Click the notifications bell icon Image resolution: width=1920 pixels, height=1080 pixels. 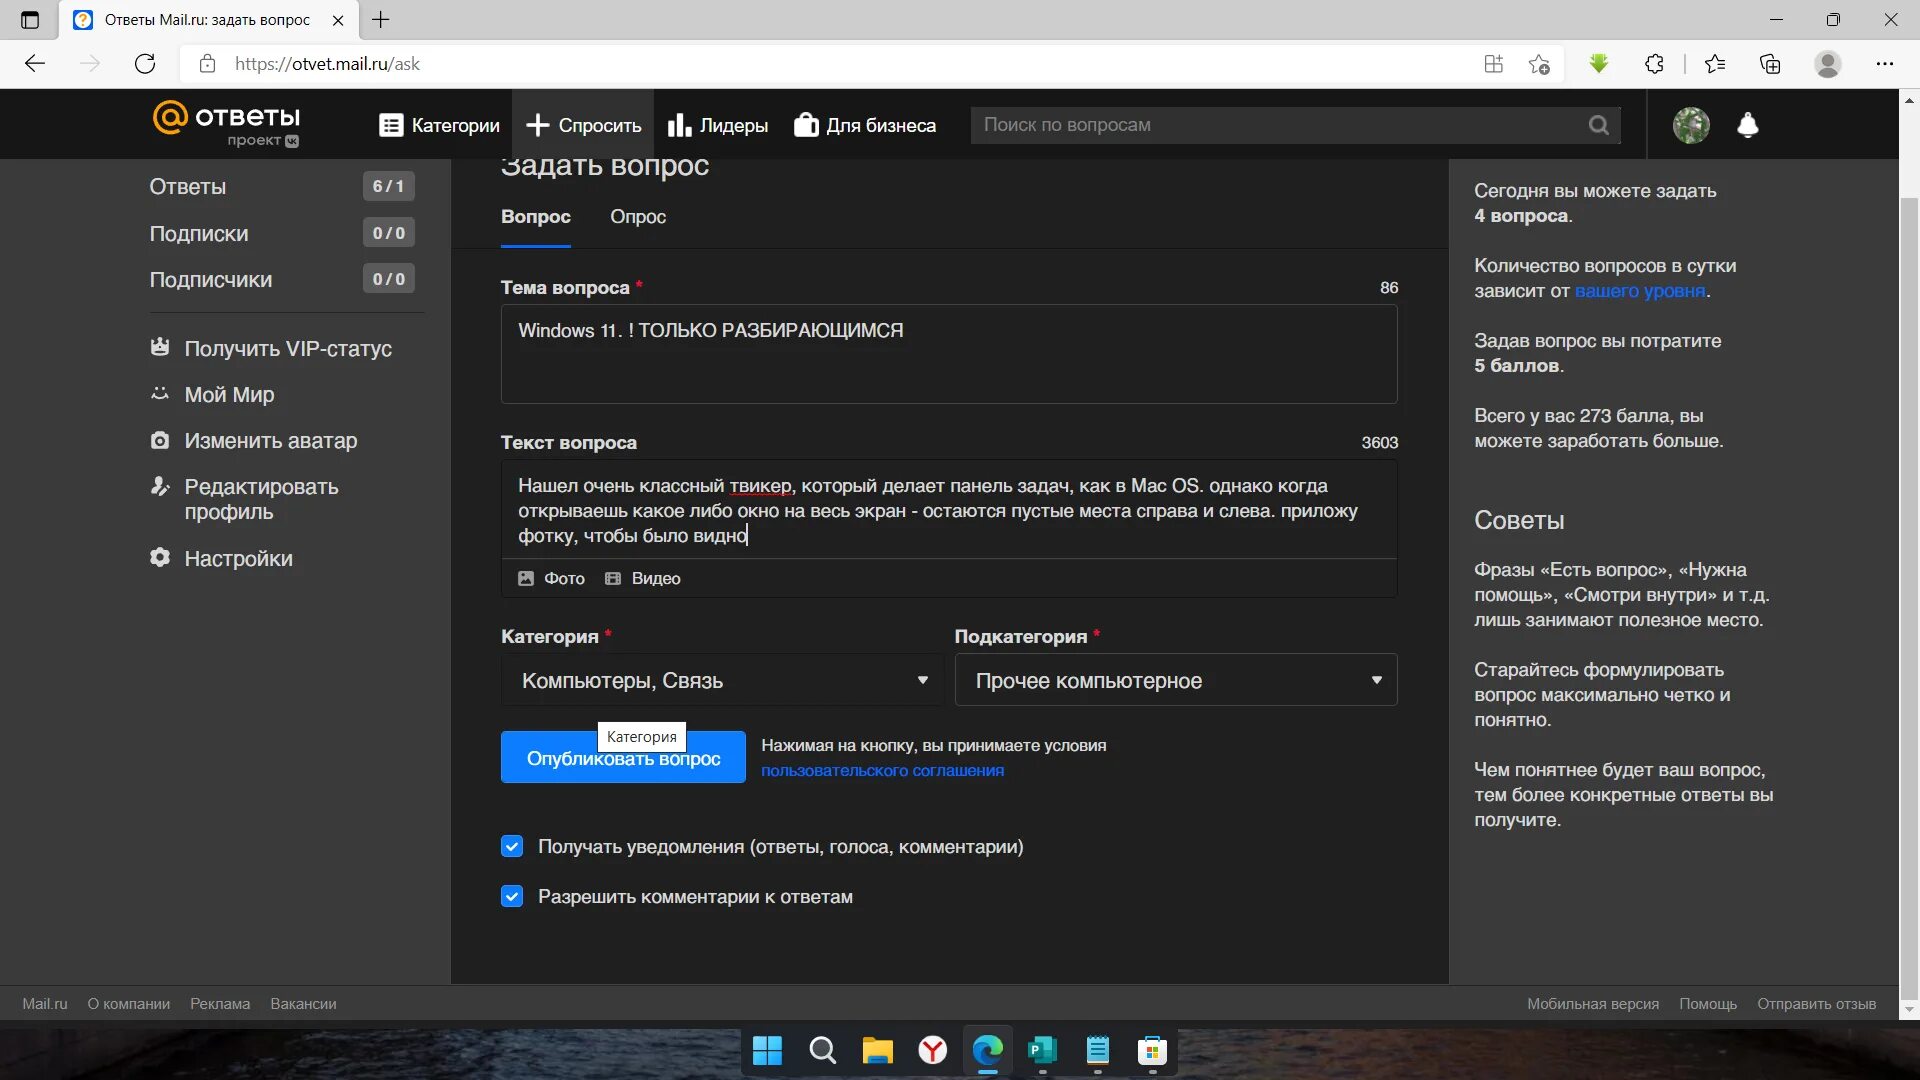point(1747,125)
